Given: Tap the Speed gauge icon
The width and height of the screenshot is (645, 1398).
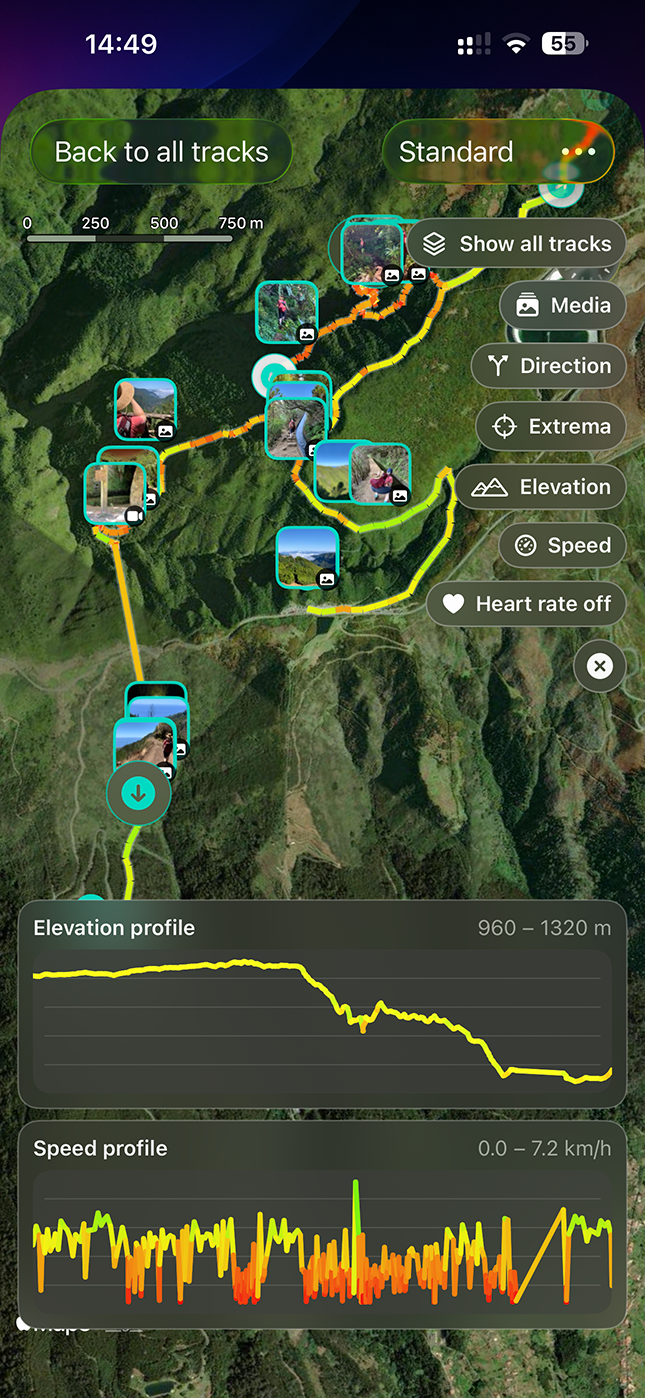Looking at the screenshot, I should [526, 546].
